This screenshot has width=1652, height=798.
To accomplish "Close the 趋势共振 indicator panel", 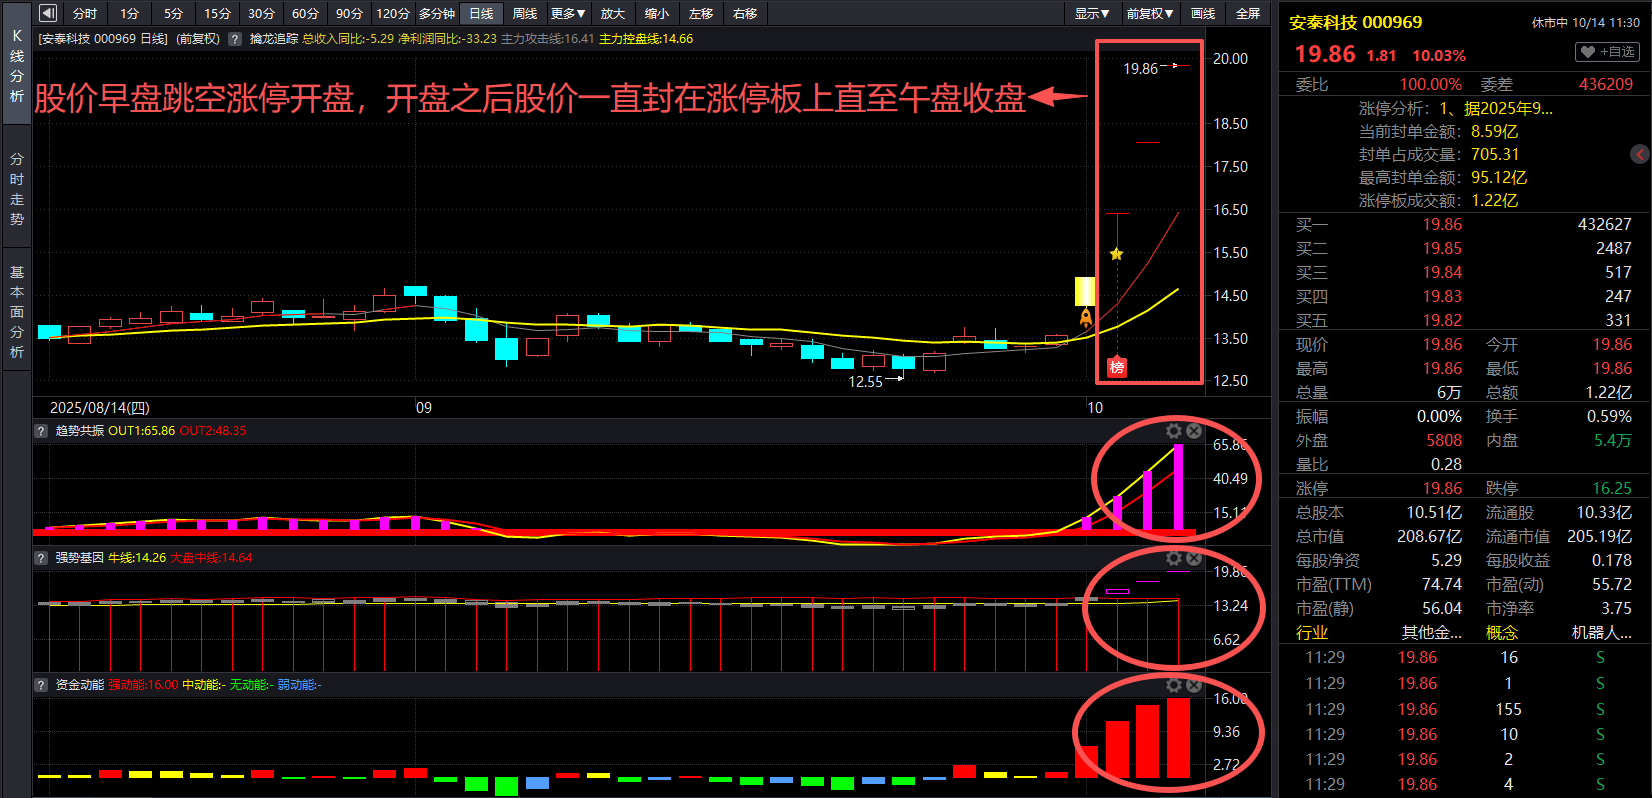I will tap(1194, 431).
